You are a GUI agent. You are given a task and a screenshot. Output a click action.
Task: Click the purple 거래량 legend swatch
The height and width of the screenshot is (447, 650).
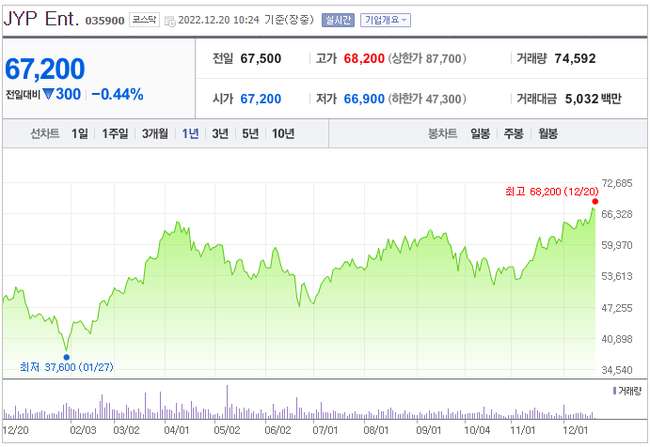pyautogui.click(x=614, y=391)
